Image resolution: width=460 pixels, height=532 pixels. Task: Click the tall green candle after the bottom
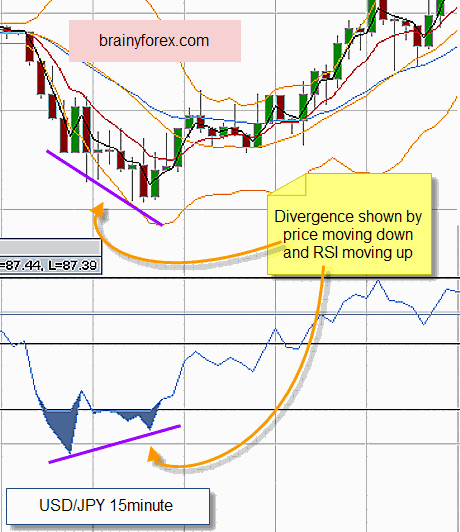pos(178,147)
